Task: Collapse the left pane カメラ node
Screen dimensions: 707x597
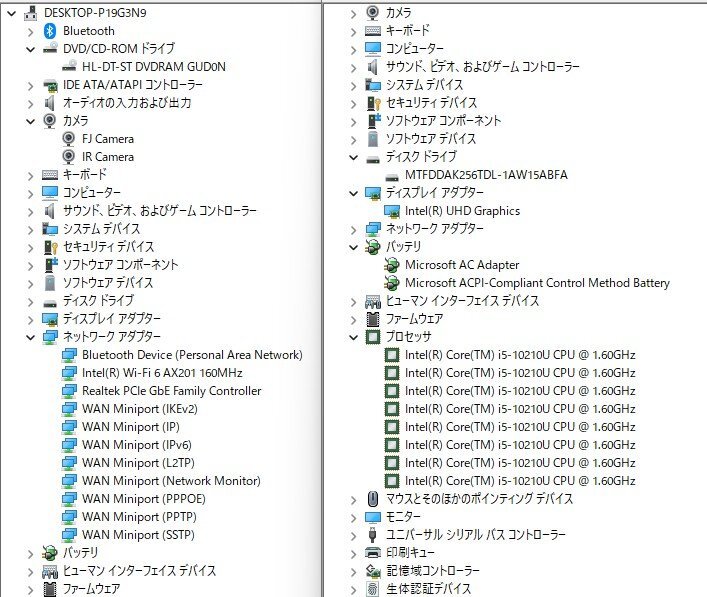Action: tap(31, 121)
